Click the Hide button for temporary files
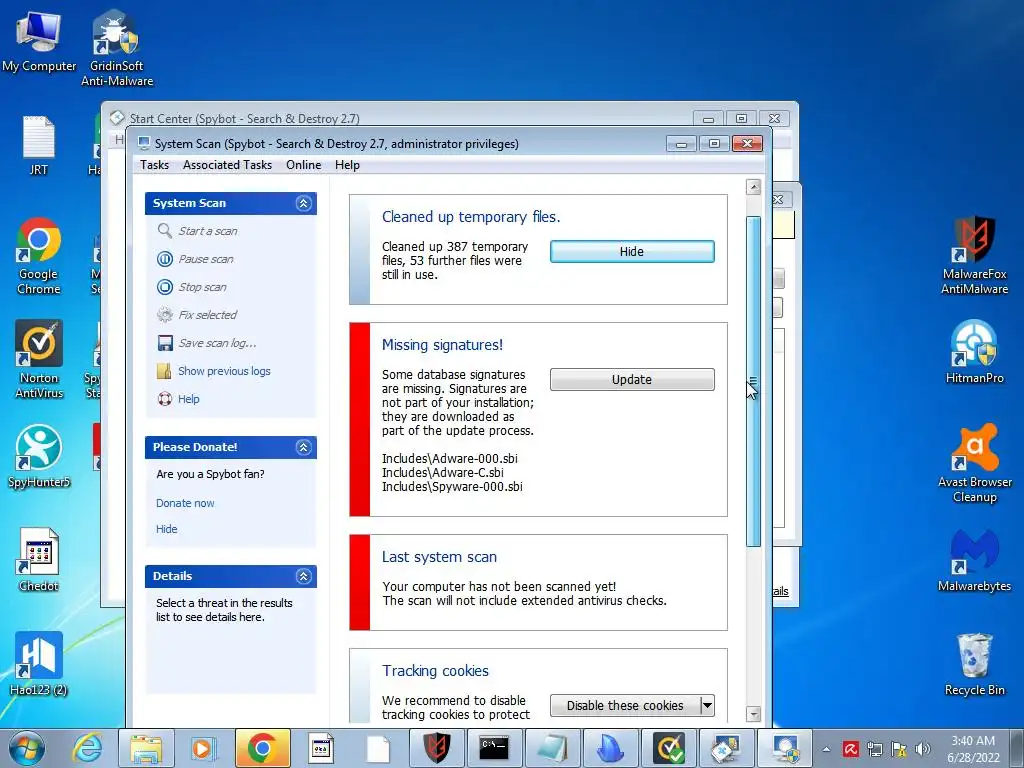 [632, 251]
